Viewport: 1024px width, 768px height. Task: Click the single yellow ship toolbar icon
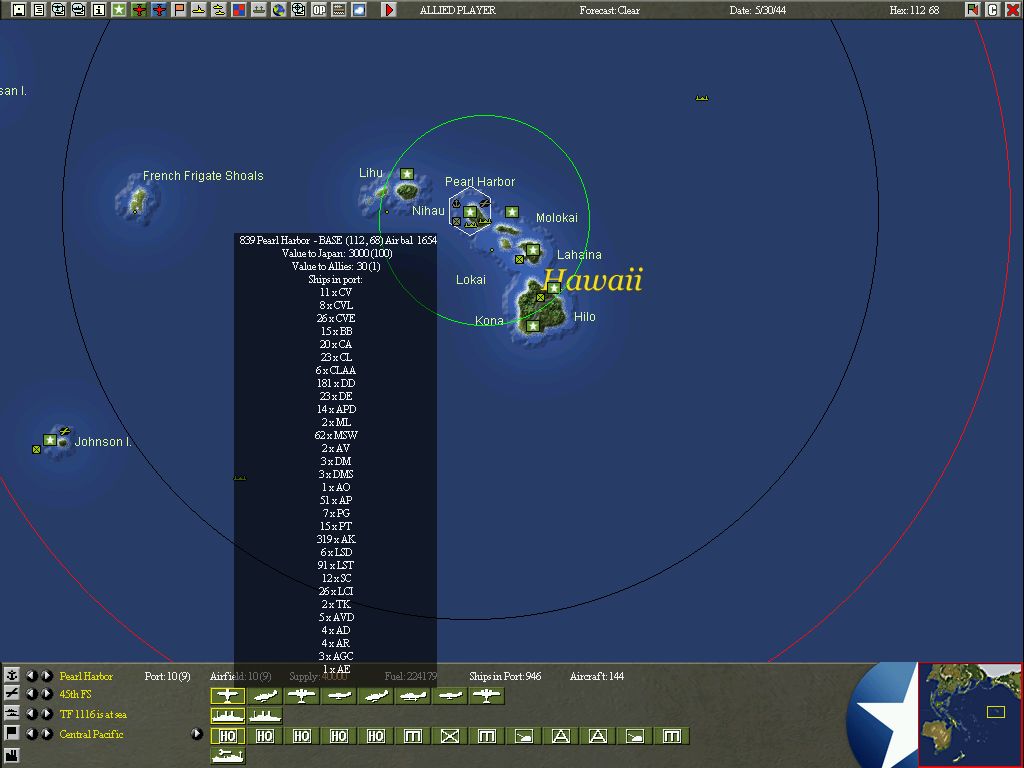[x=199, y=10]
